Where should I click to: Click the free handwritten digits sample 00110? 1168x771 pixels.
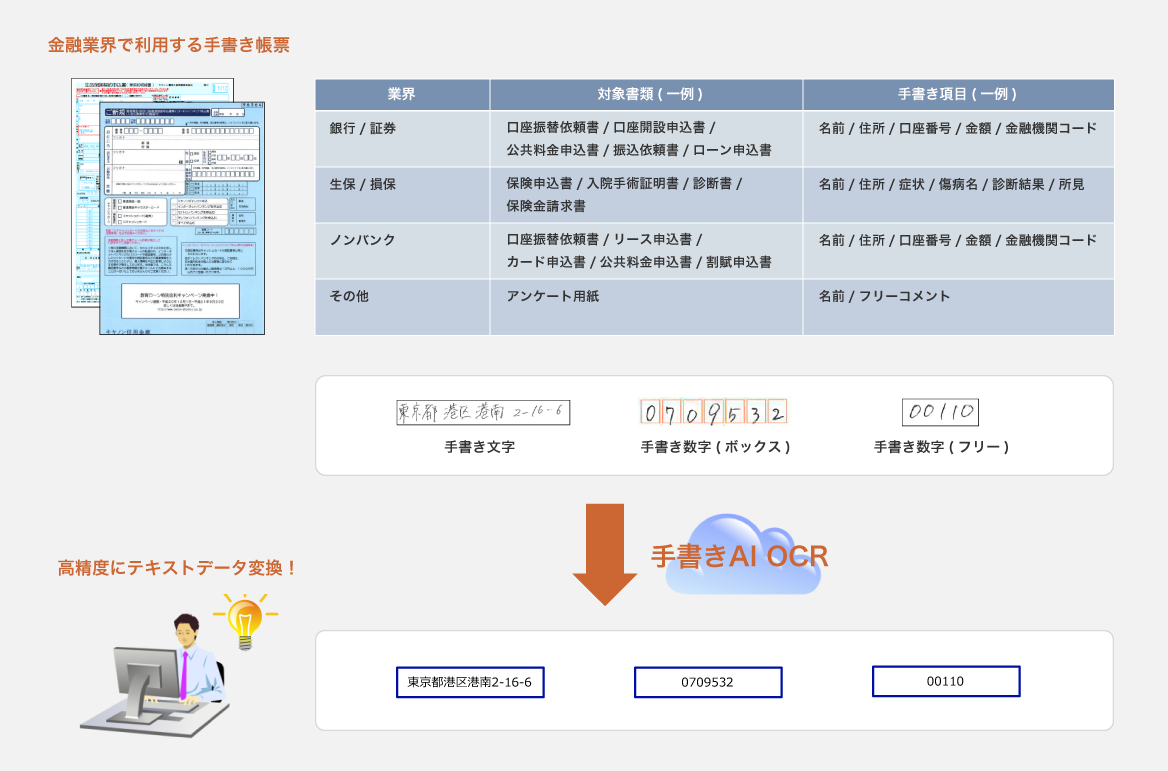[940, 412]
